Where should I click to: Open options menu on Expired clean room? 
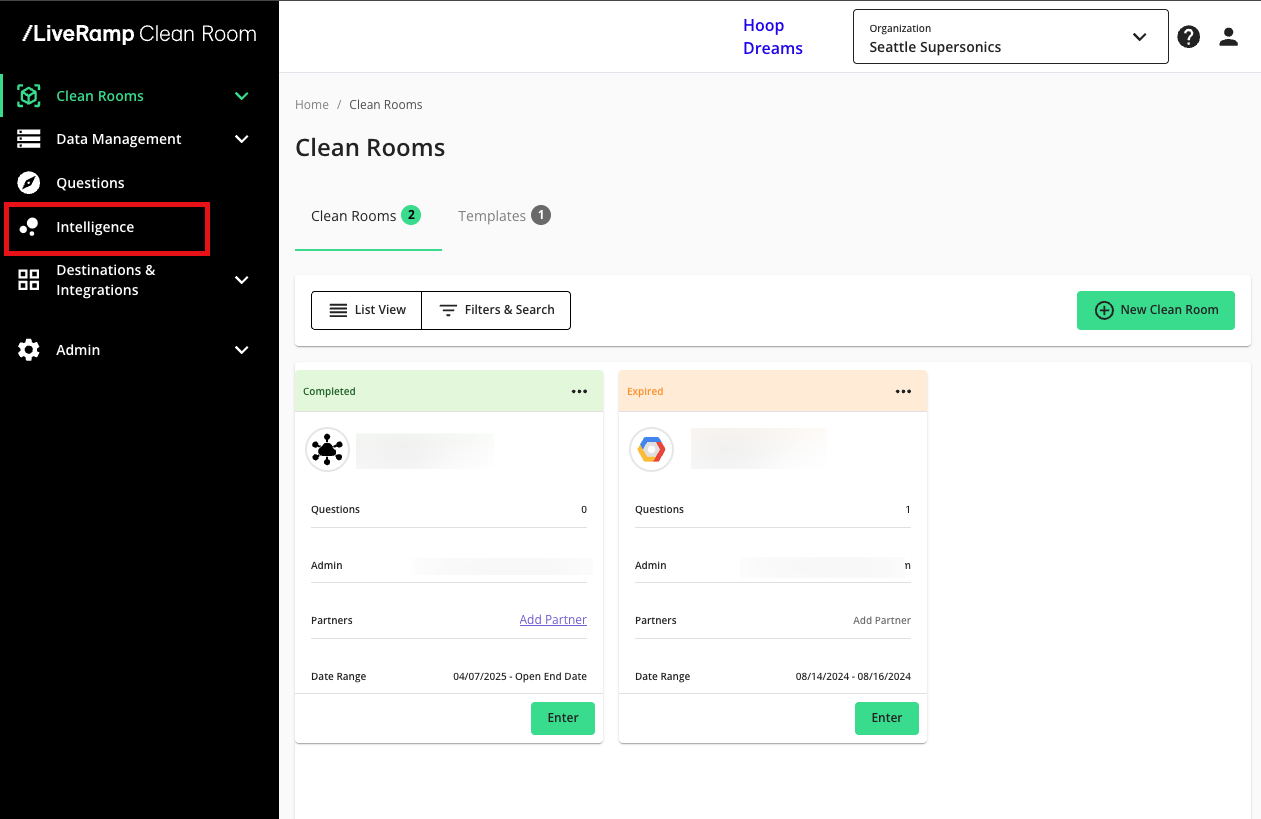[903, 392]
